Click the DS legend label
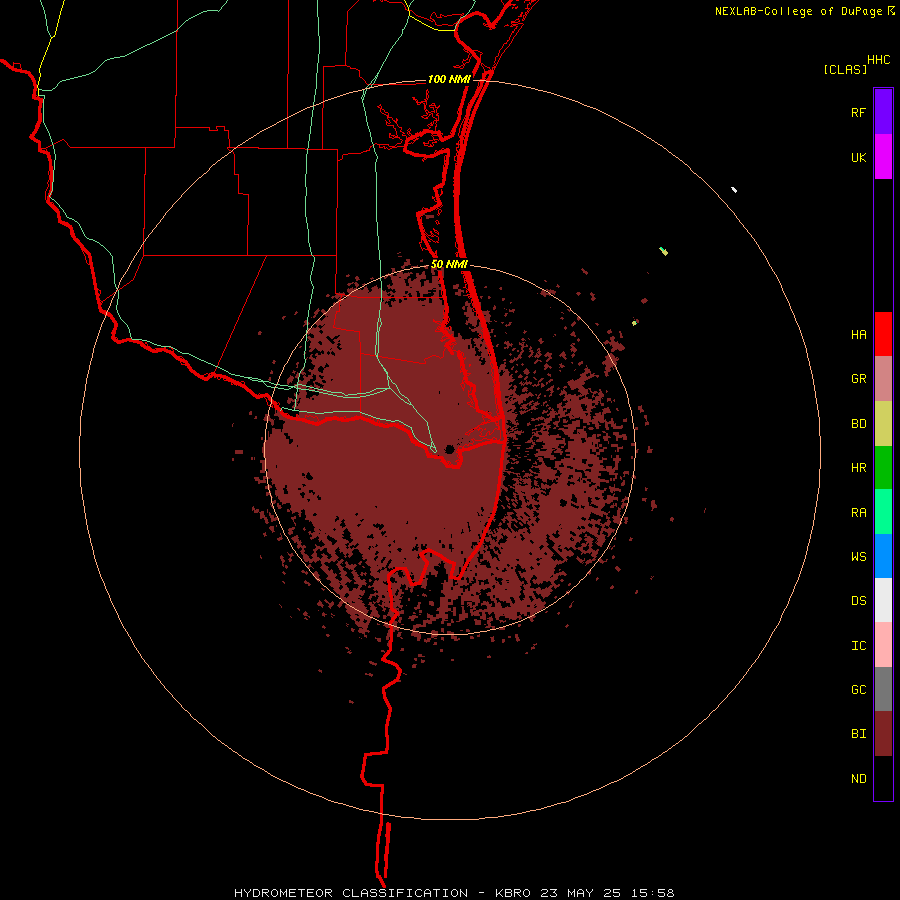900x900 pixels. pyautogui.click(x=858, y=601)
